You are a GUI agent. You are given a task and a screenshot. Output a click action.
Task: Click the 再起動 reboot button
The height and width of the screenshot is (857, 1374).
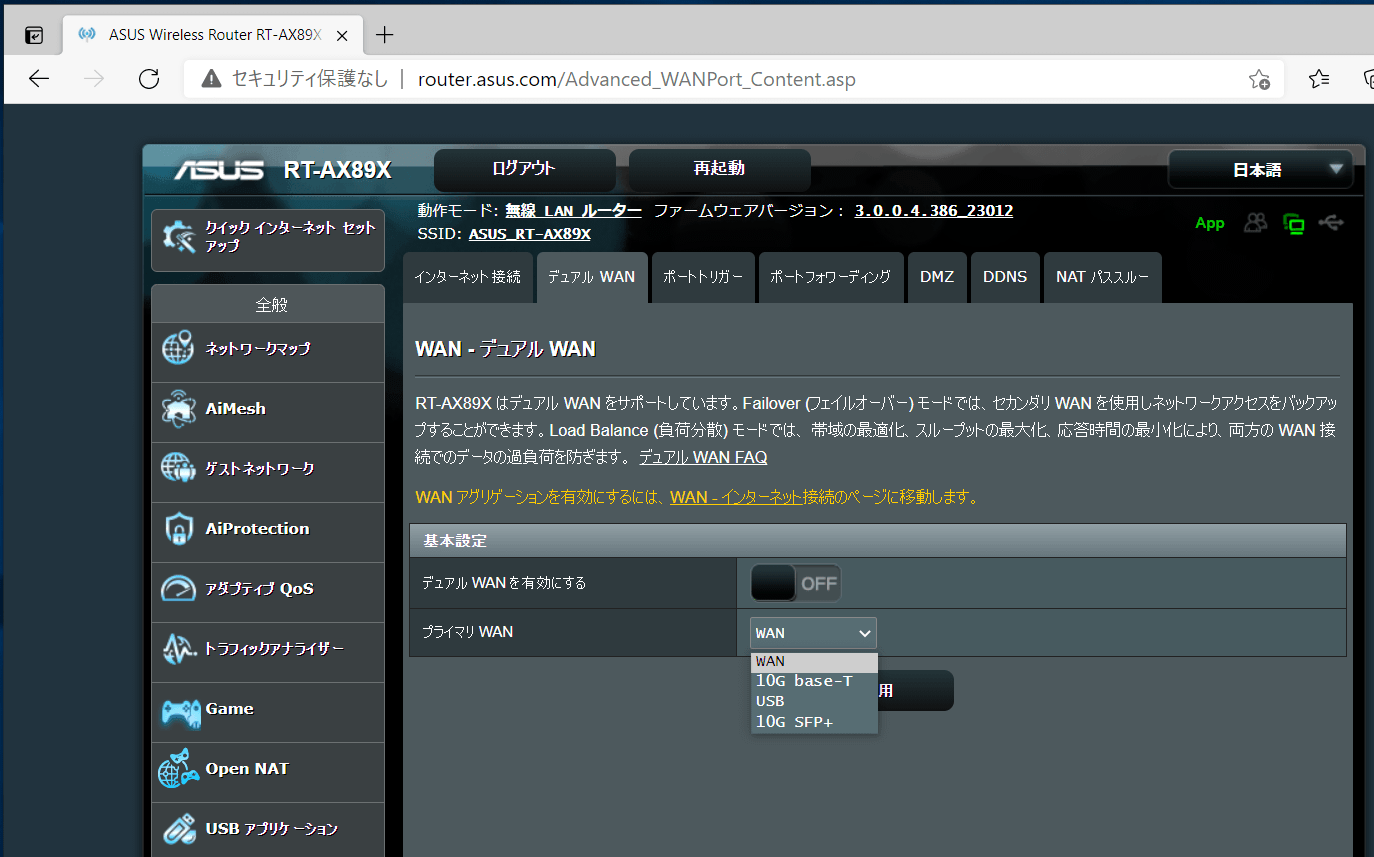tap(719, 169)
